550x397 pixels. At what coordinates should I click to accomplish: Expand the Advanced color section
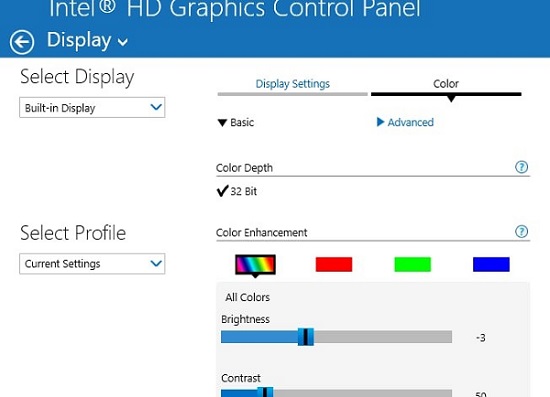point(405,122)
